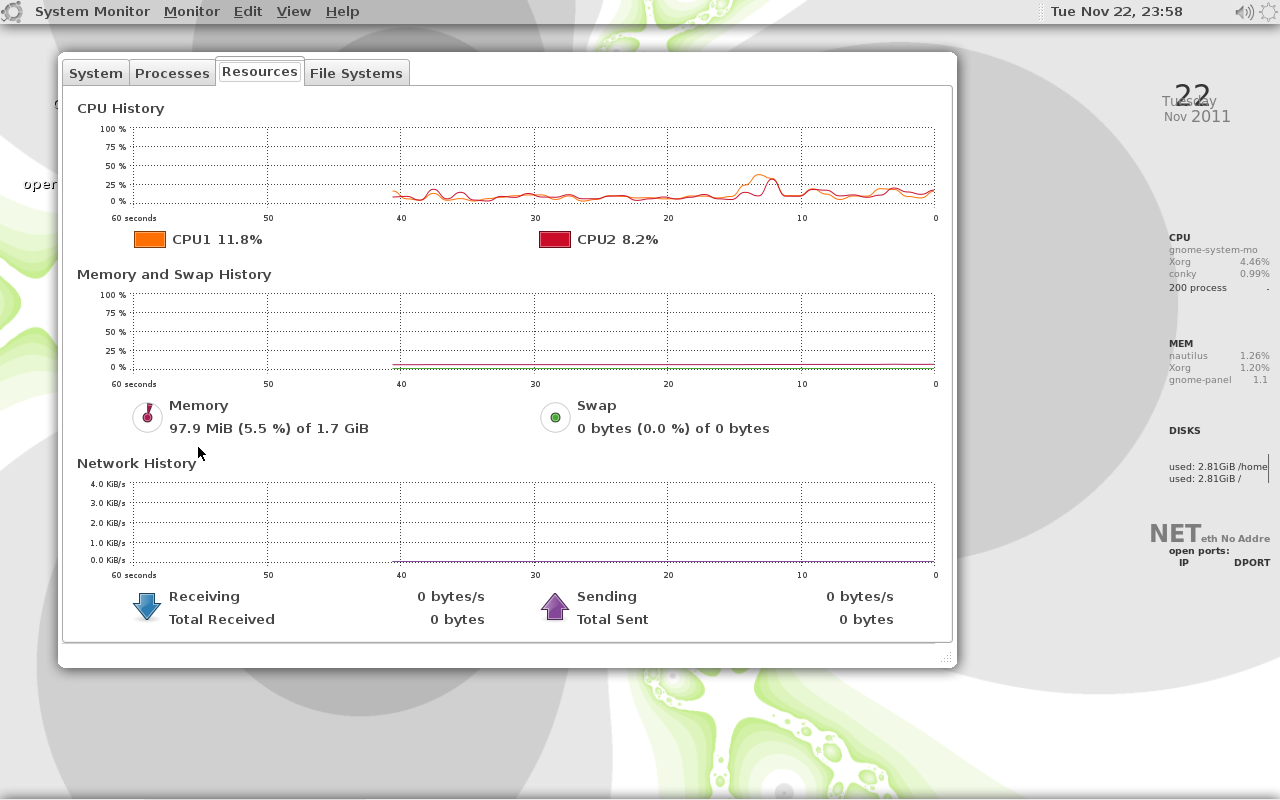1280x800 pixels.
Task: Click the System Monitor footprint icon in menu bar
Action: [14, 11]
